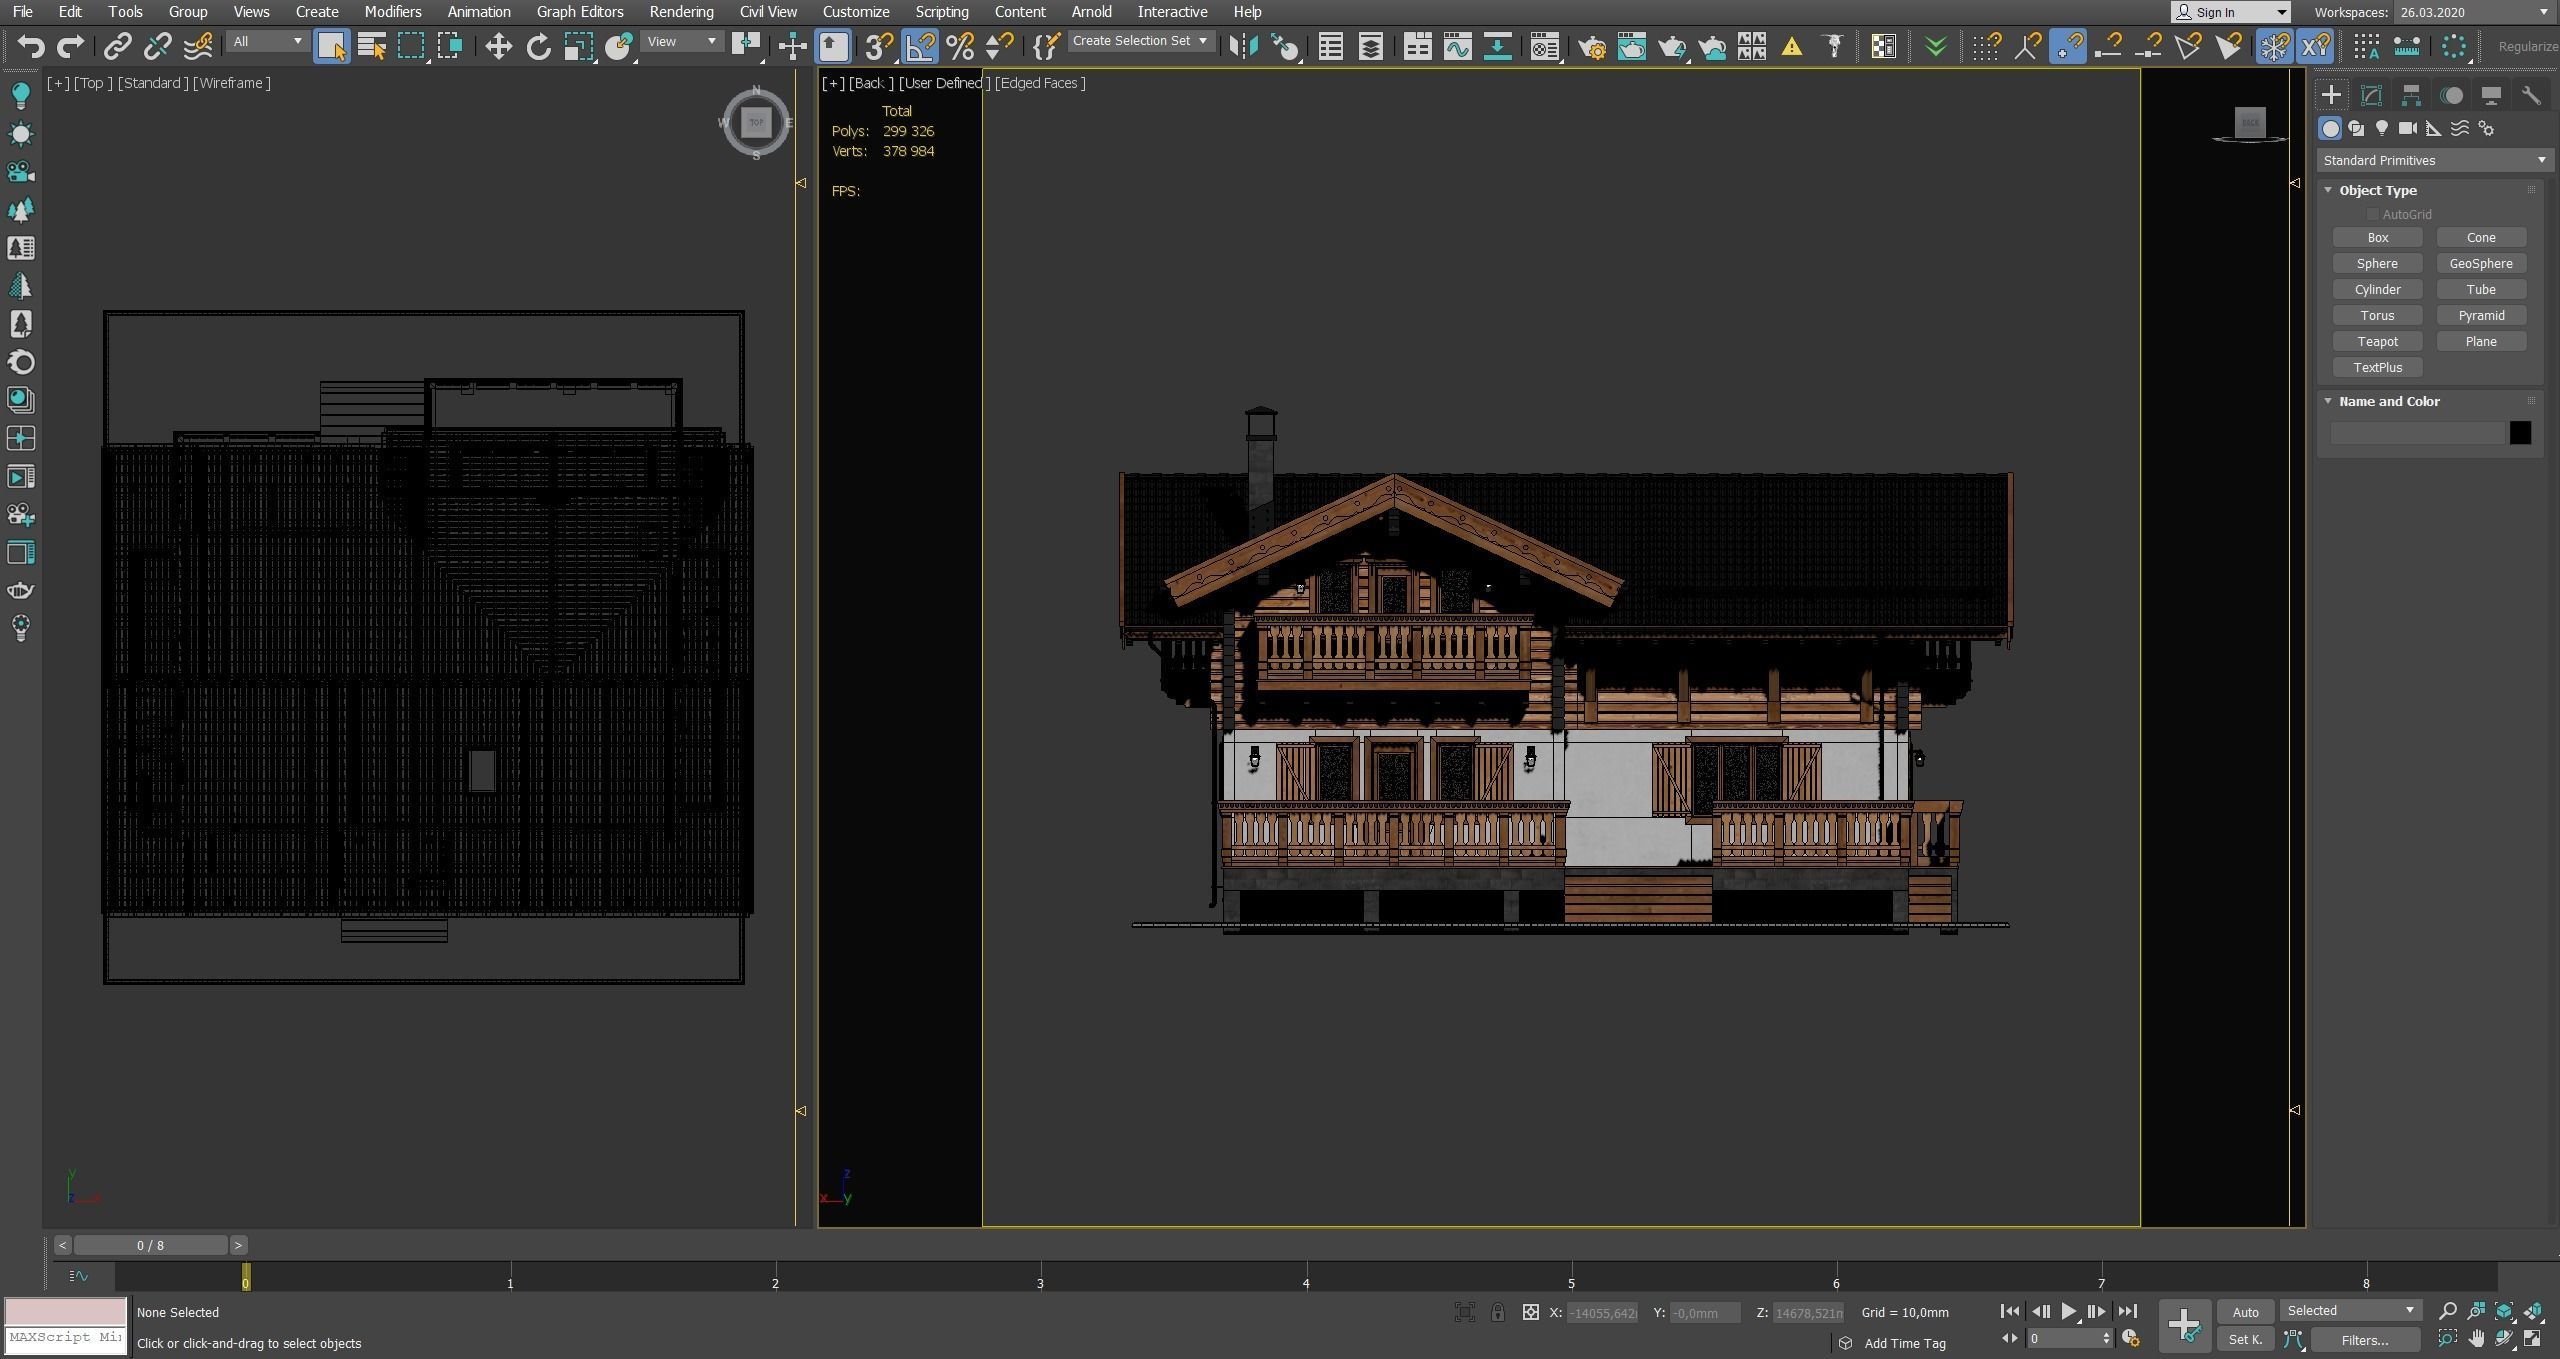
Task: Open the Rendering menu
Action: point(681,12)
